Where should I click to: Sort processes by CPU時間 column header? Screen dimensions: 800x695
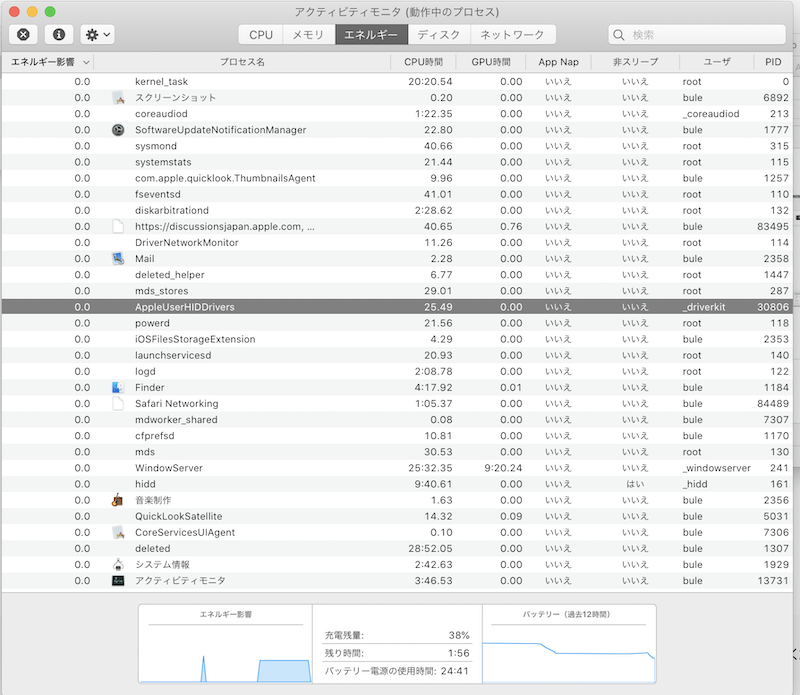coord(423,62)
